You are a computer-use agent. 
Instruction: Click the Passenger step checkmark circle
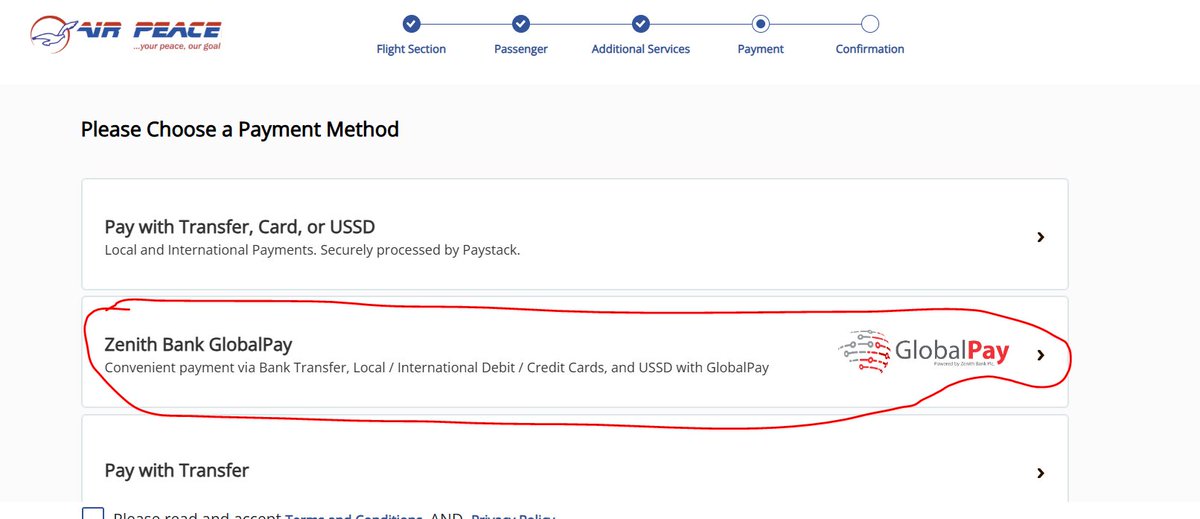coord(520,23)
